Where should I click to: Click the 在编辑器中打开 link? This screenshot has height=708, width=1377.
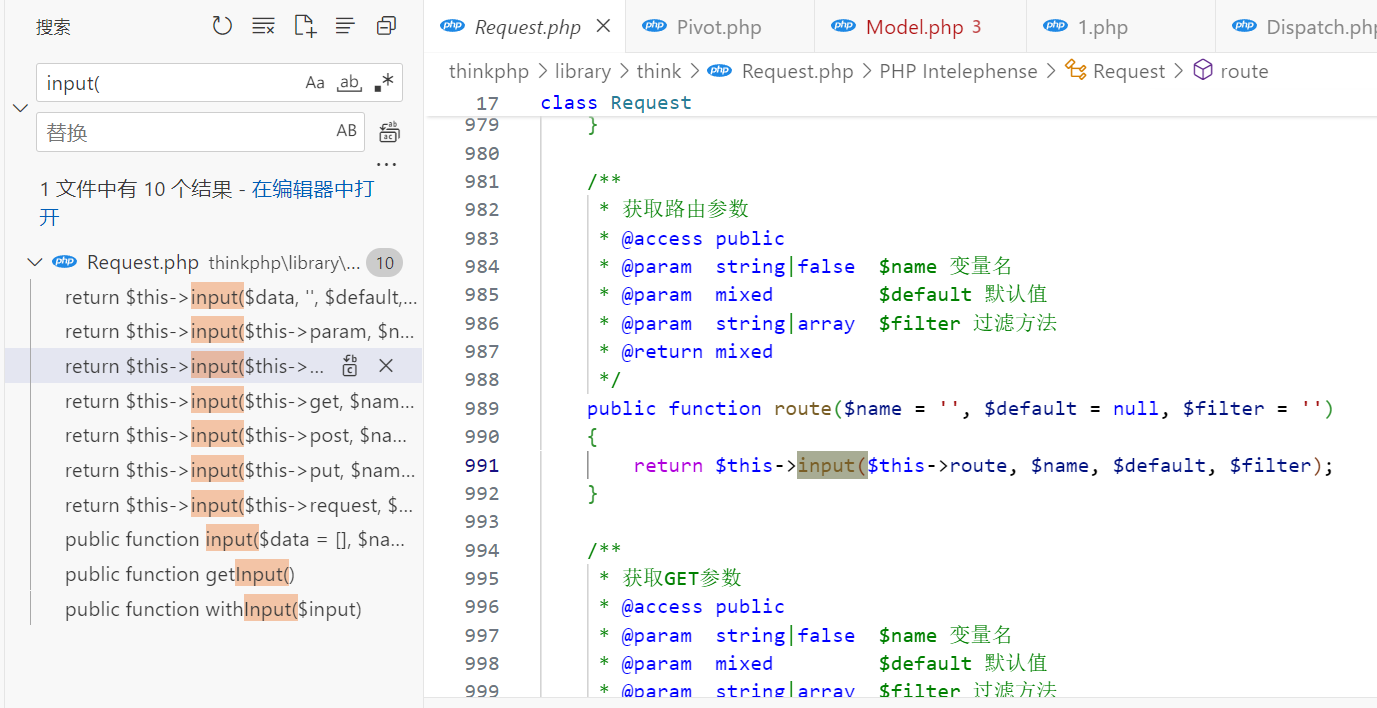pyautogui.click(x=312, y=189)
